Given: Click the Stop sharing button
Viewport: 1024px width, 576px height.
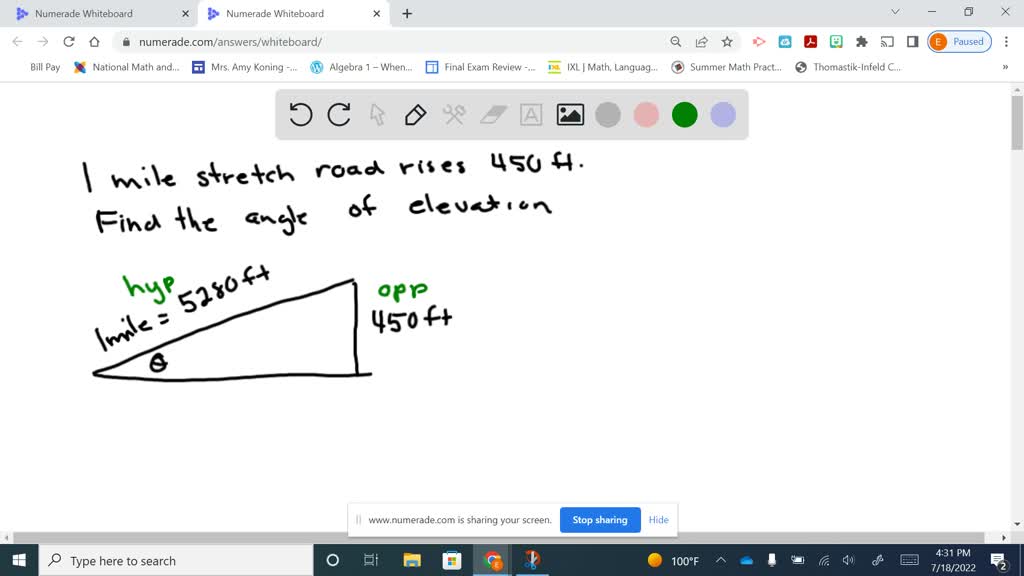Looking at the screenshot, I should pos(600,520).
